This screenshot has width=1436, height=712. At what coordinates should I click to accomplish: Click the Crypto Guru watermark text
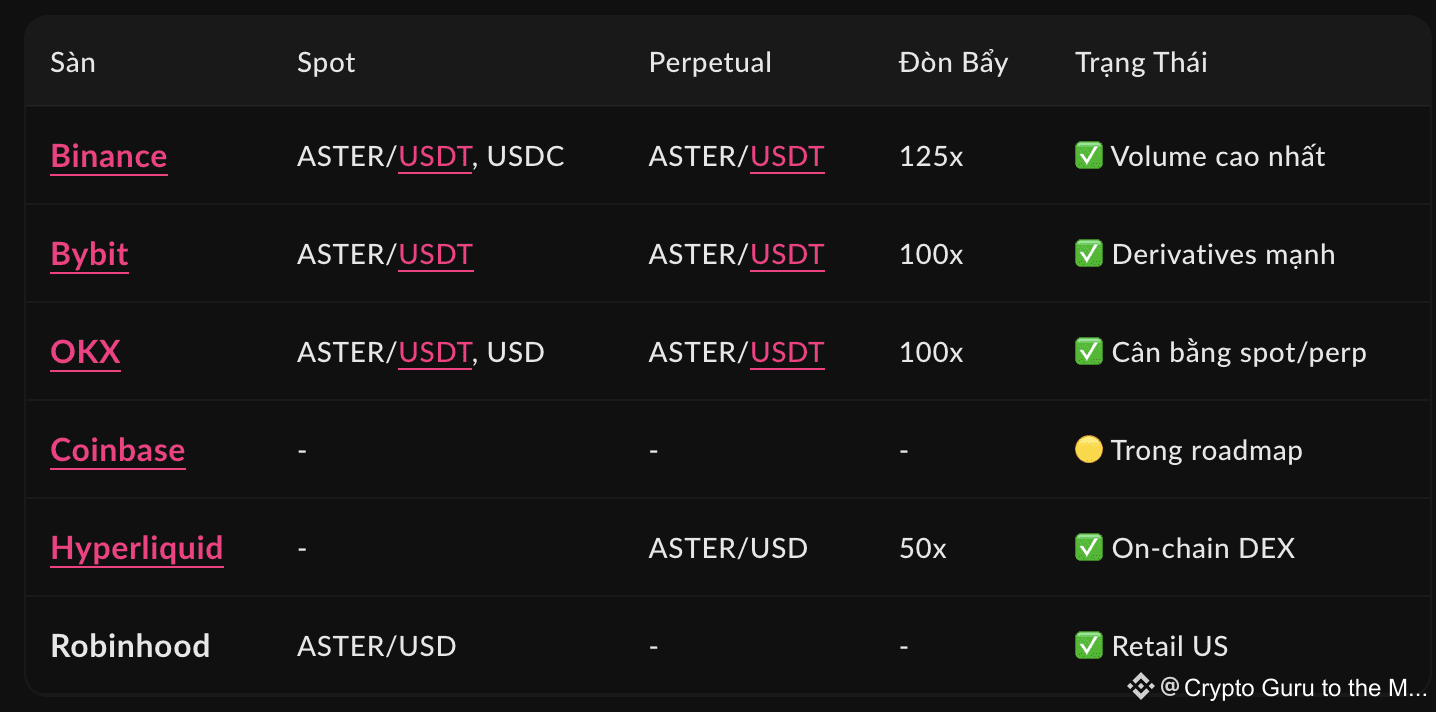pos(1304,688)
